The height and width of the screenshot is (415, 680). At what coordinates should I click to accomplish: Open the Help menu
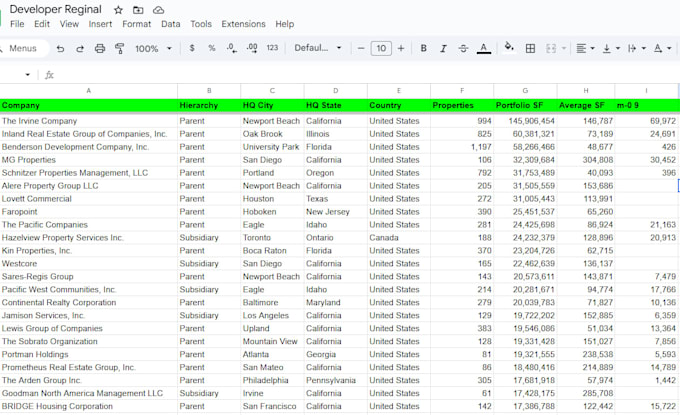click(x=284, y=24)
